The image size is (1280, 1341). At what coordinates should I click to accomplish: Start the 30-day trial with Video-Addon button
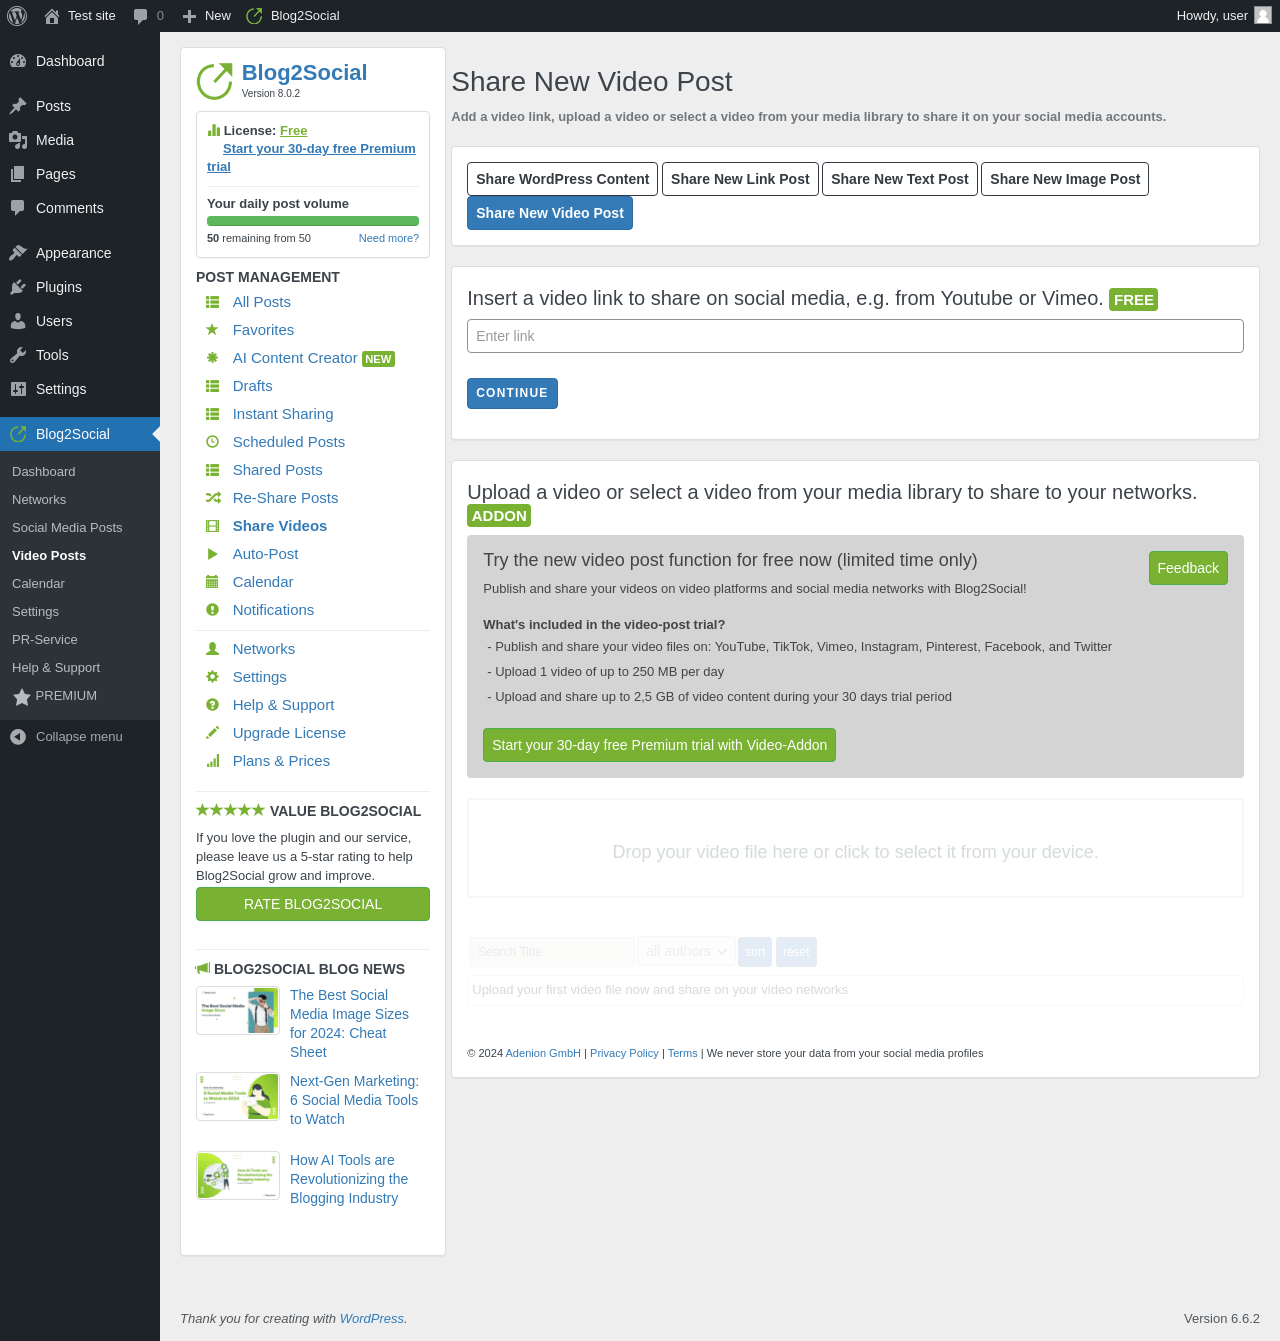click(660, 745)
